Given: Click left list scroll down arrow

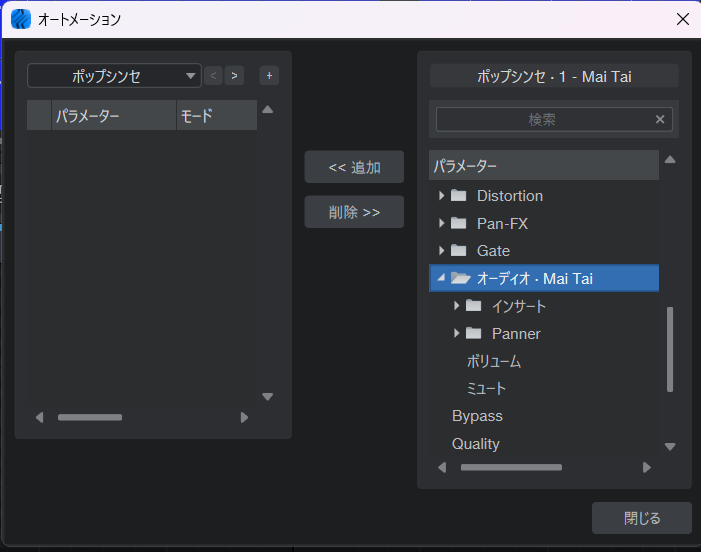Looking at the screenshot, I should tap(267, 396).
